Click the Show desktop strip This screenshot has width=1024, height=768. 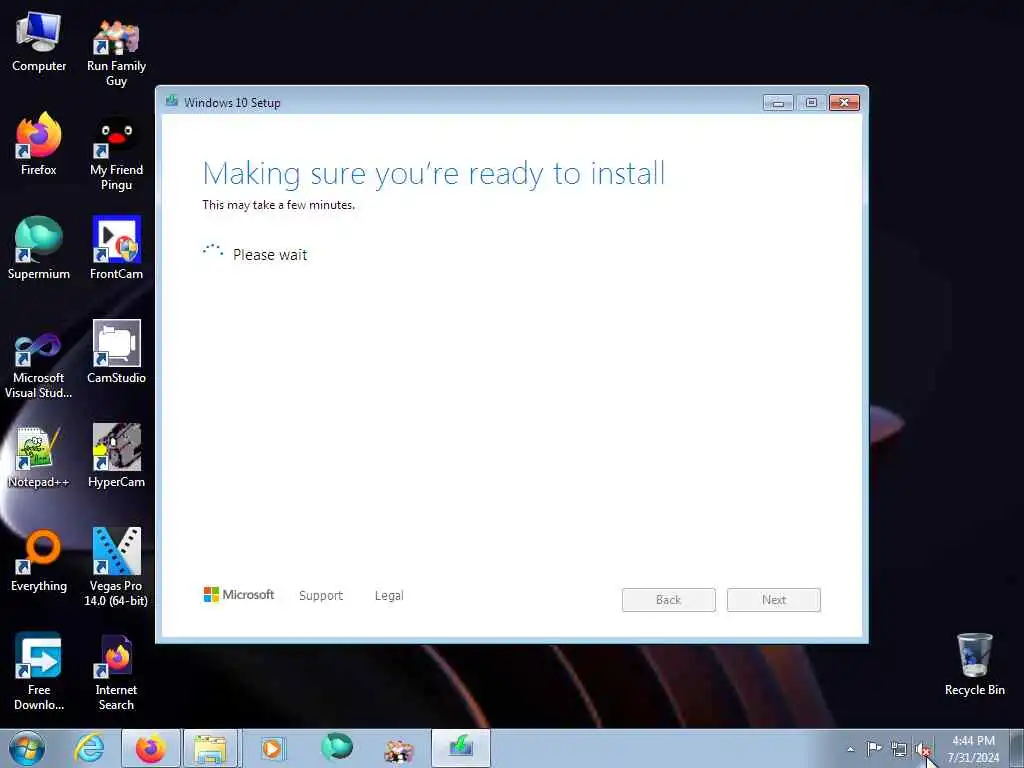click(1017, 748)
